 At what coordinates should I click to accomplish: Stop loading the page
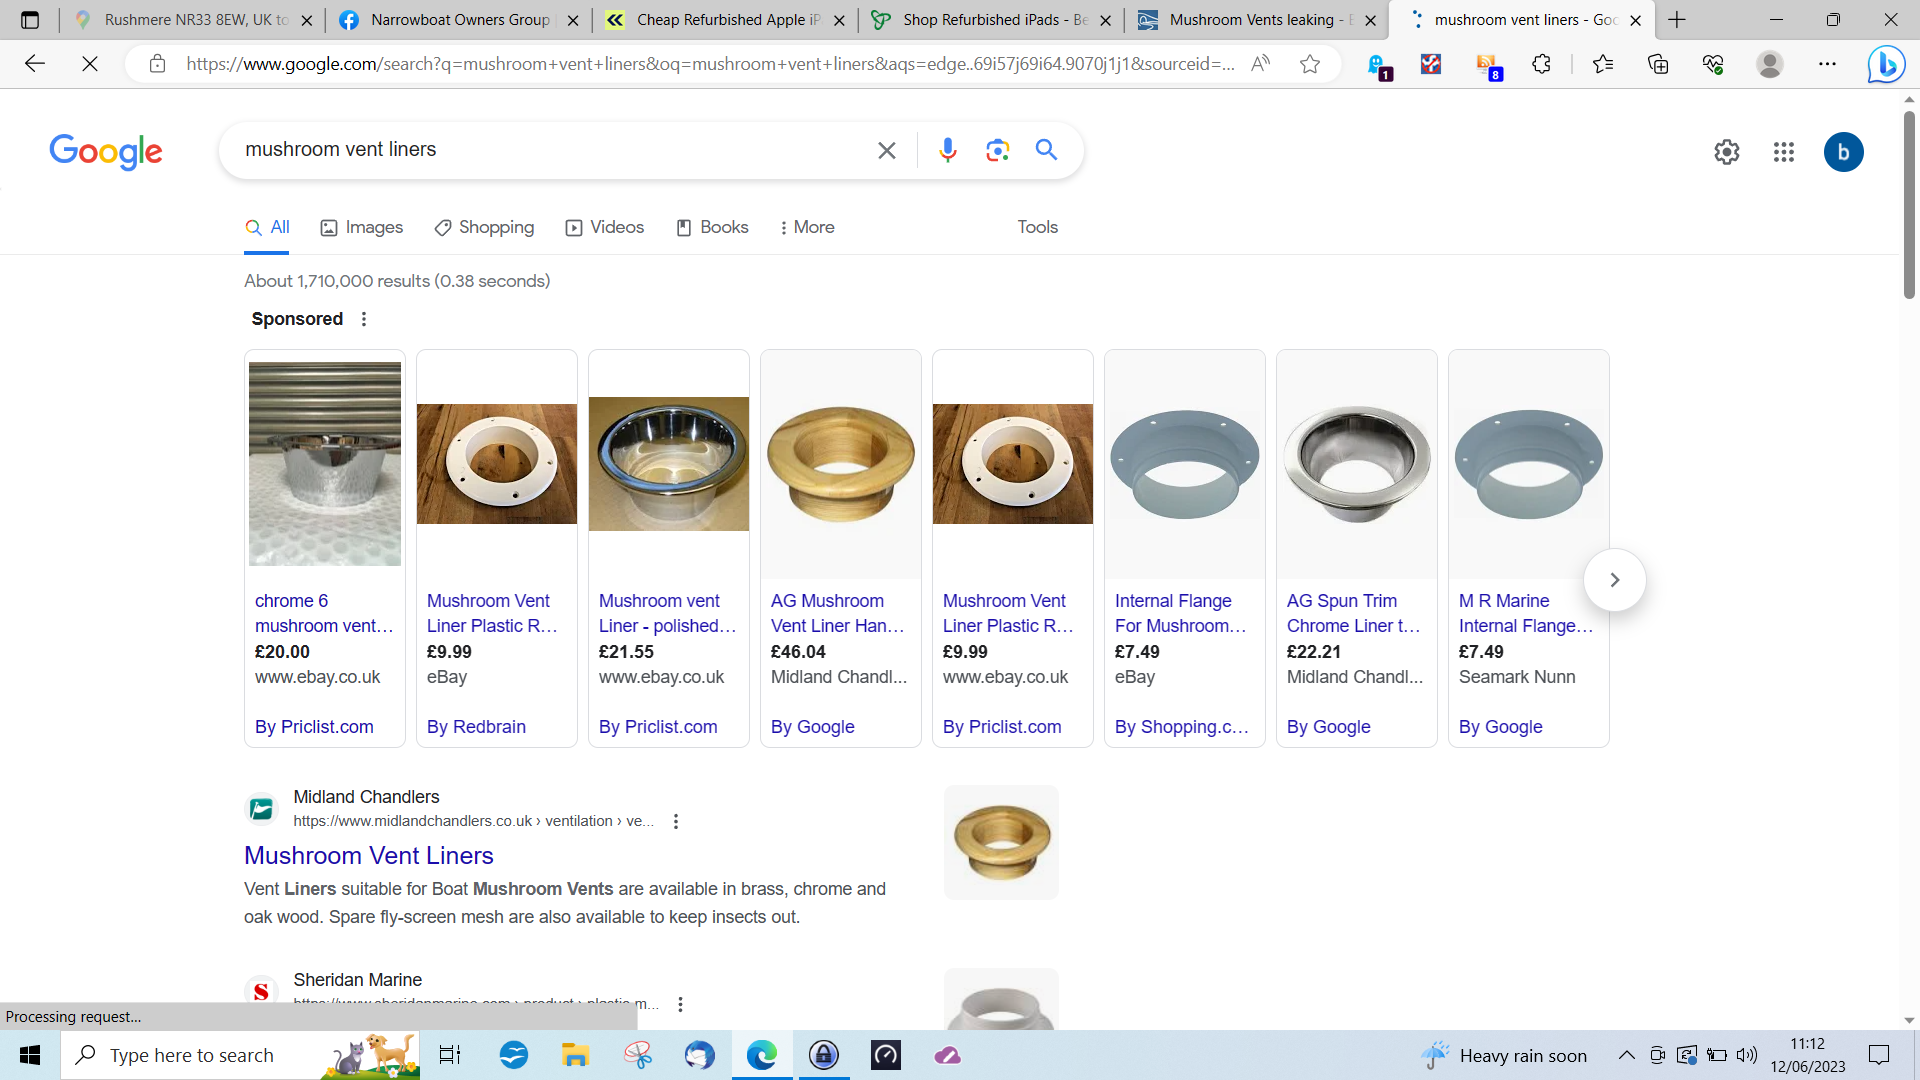90,64
